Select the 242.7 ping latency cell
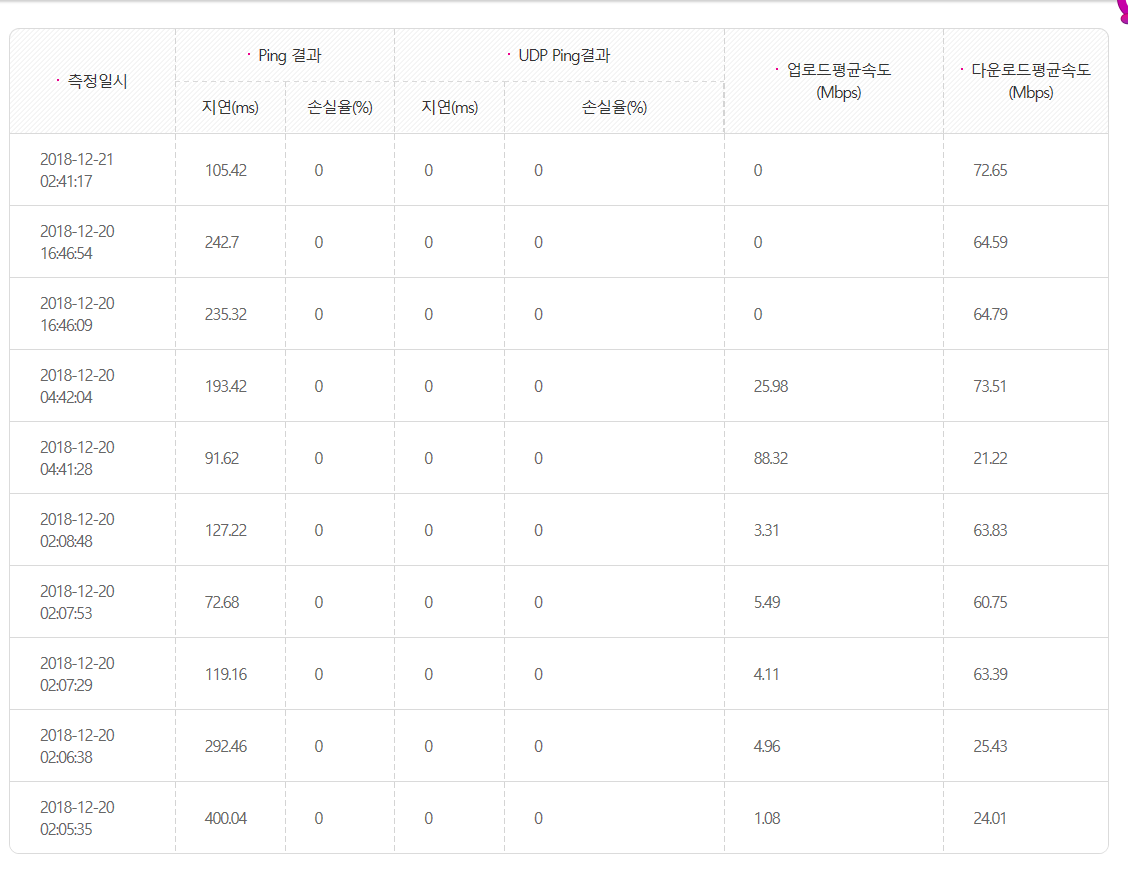The width and height of the screenshot is (1128, 869). [222, 242]
